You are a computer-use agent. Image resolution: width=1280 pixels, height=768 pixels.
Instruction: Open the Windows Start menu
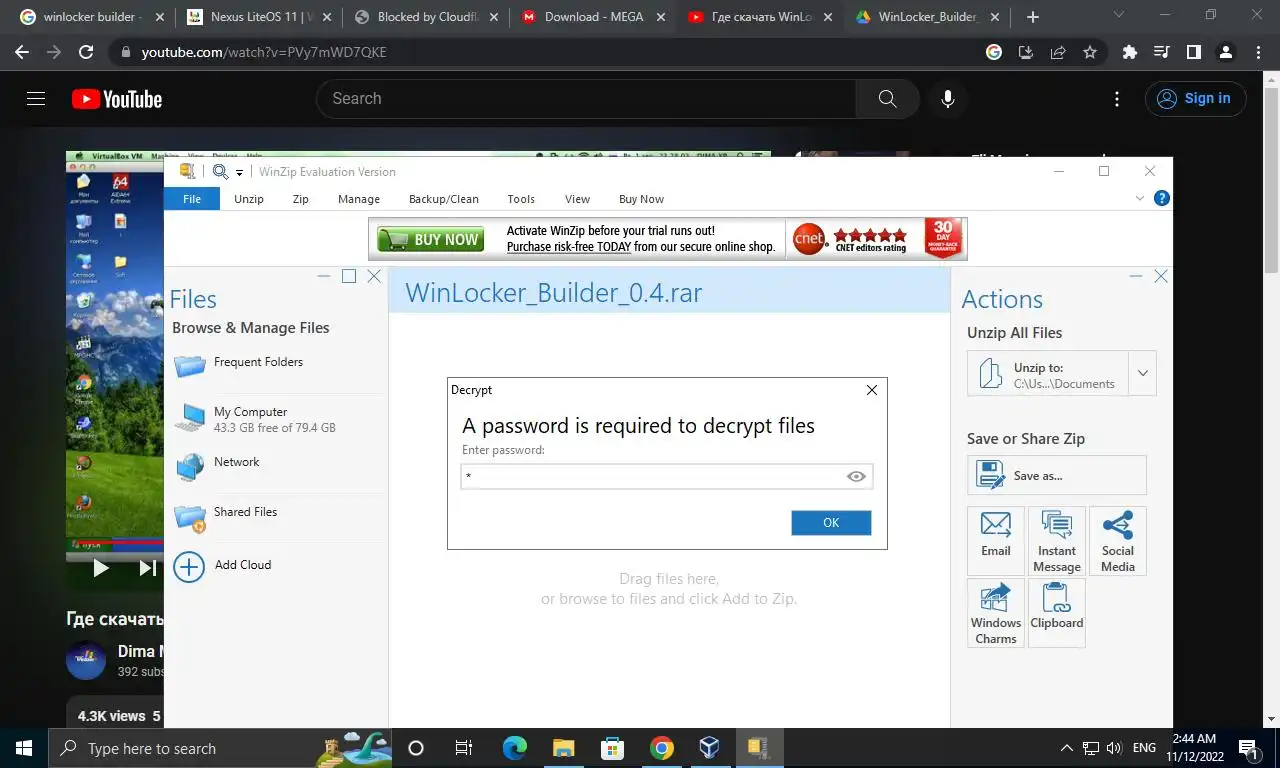24,748
